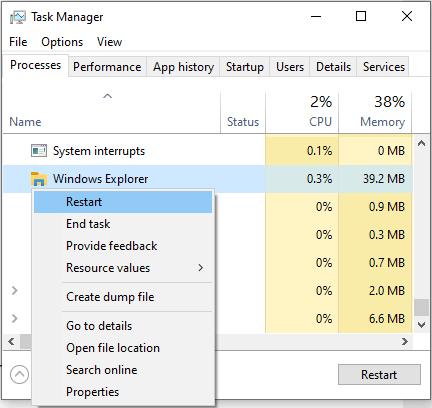Image resolution: width=432 pixels, height=408 pixels.
Task: Open the Options menu
Action: [x=62, y=42]
